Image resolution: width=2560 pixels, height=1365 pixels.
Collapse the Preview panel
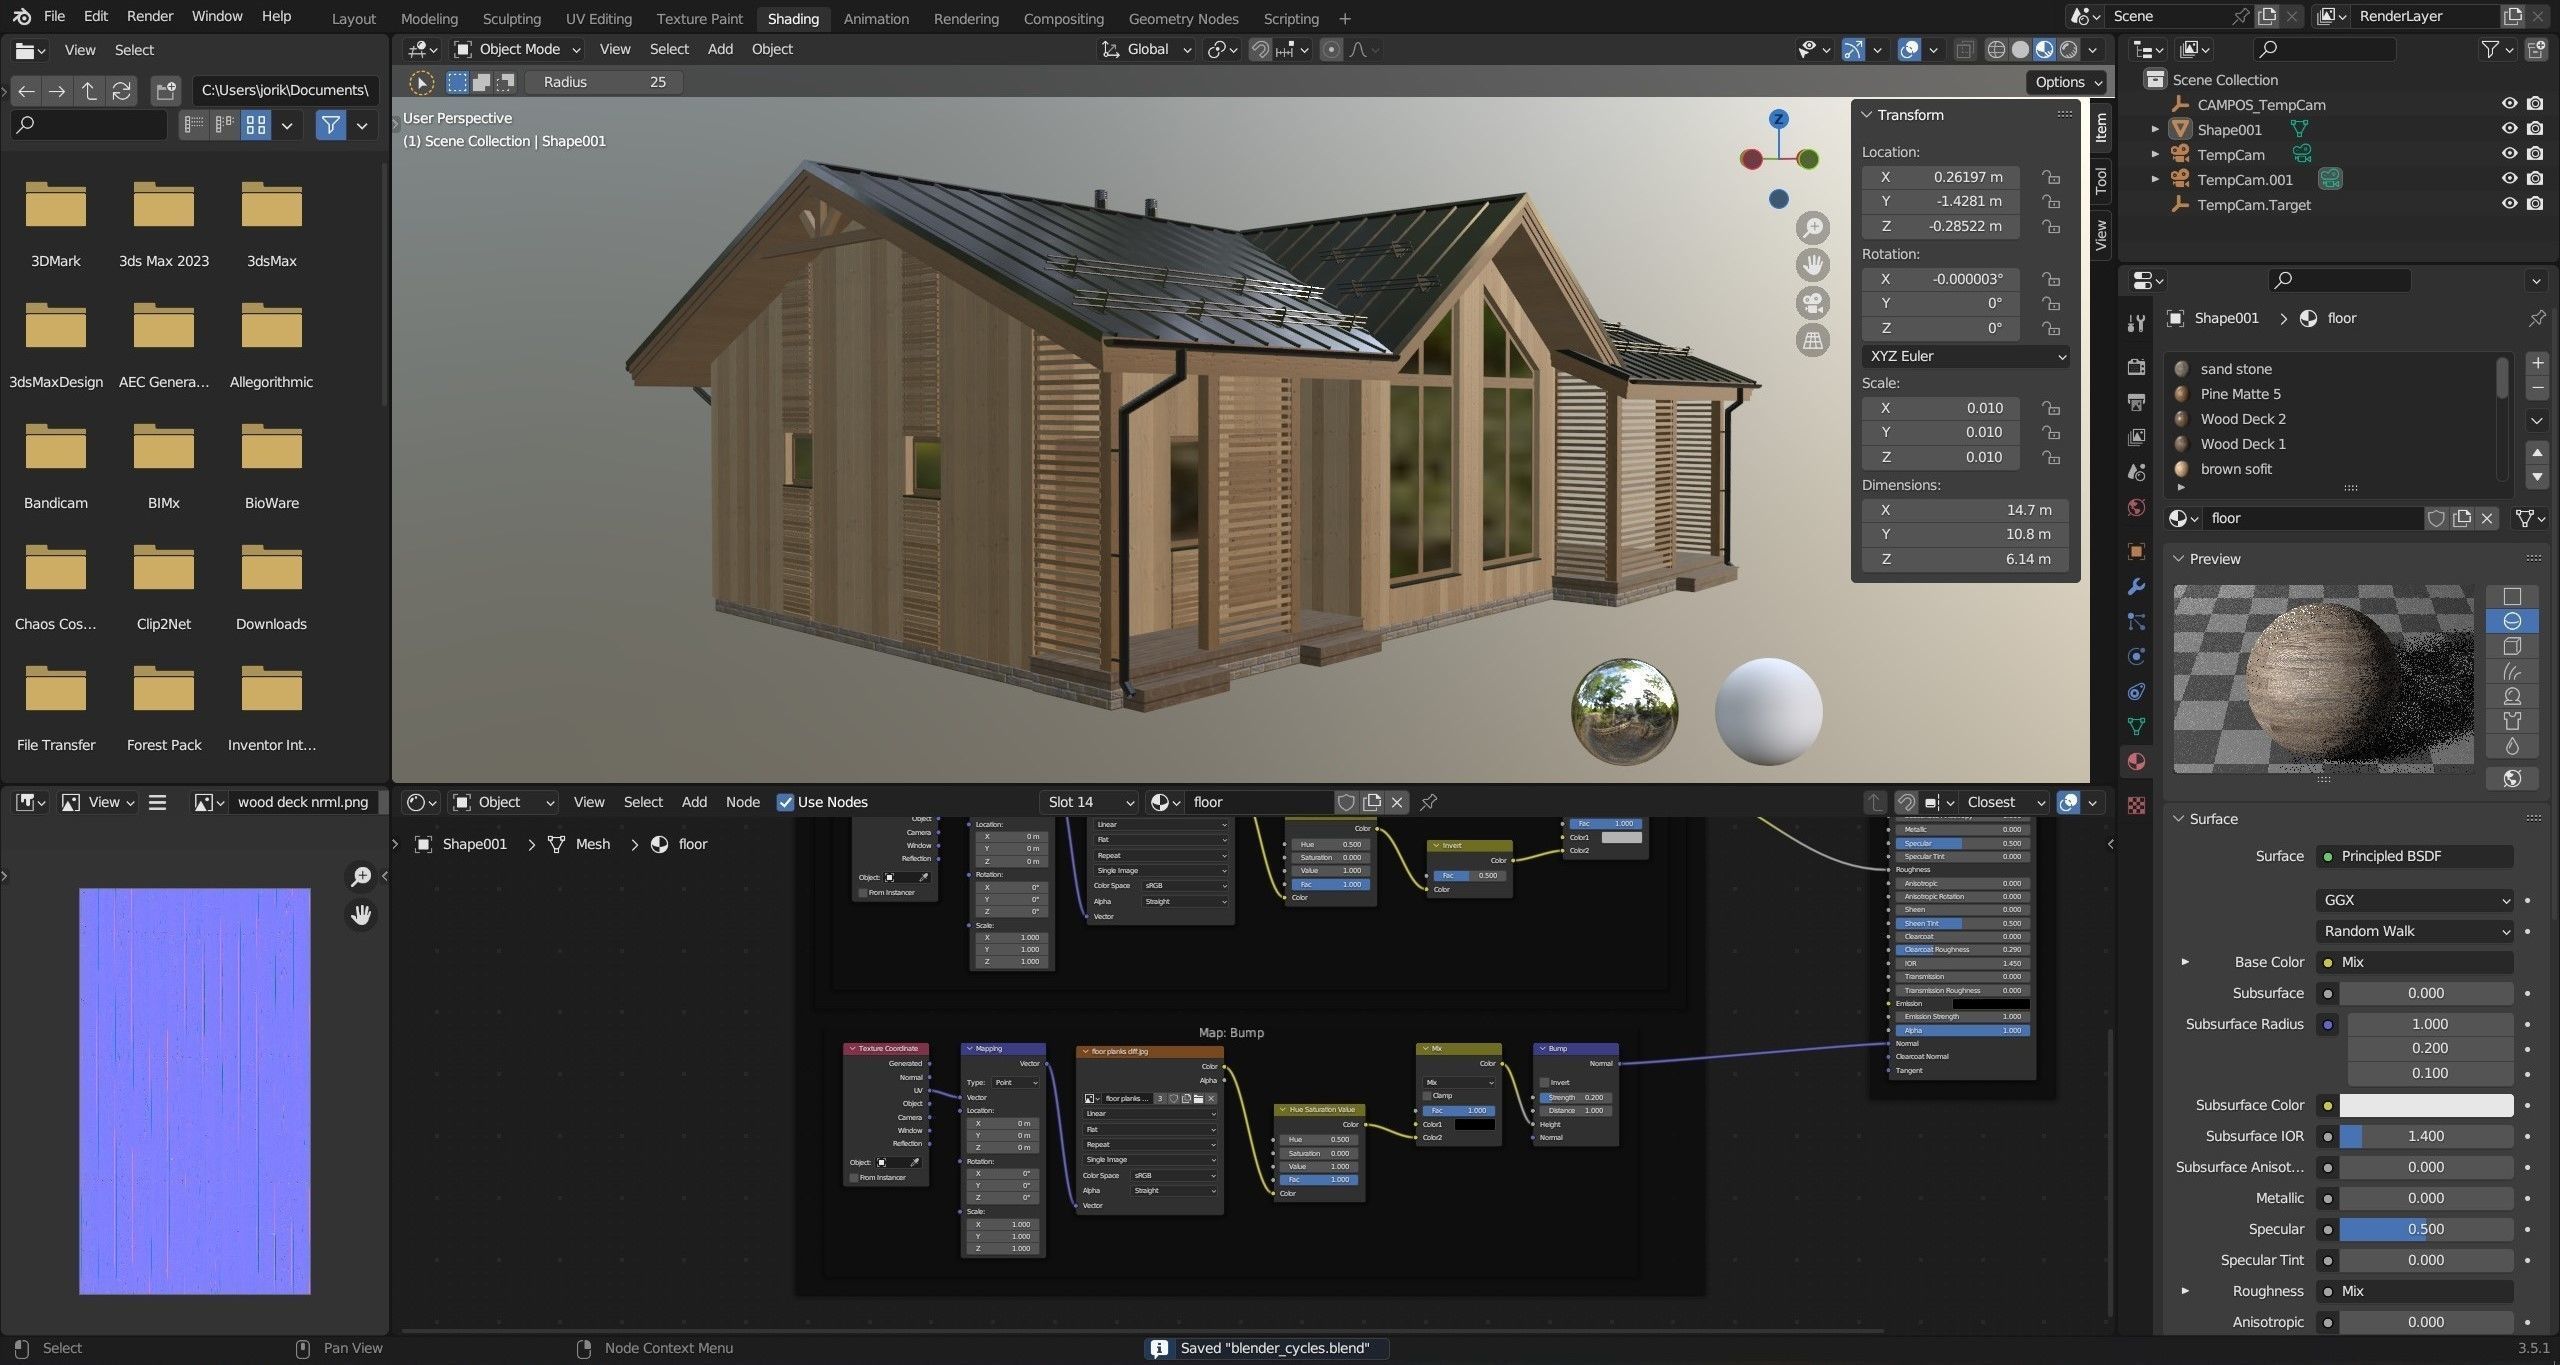tap(2180, 559)
